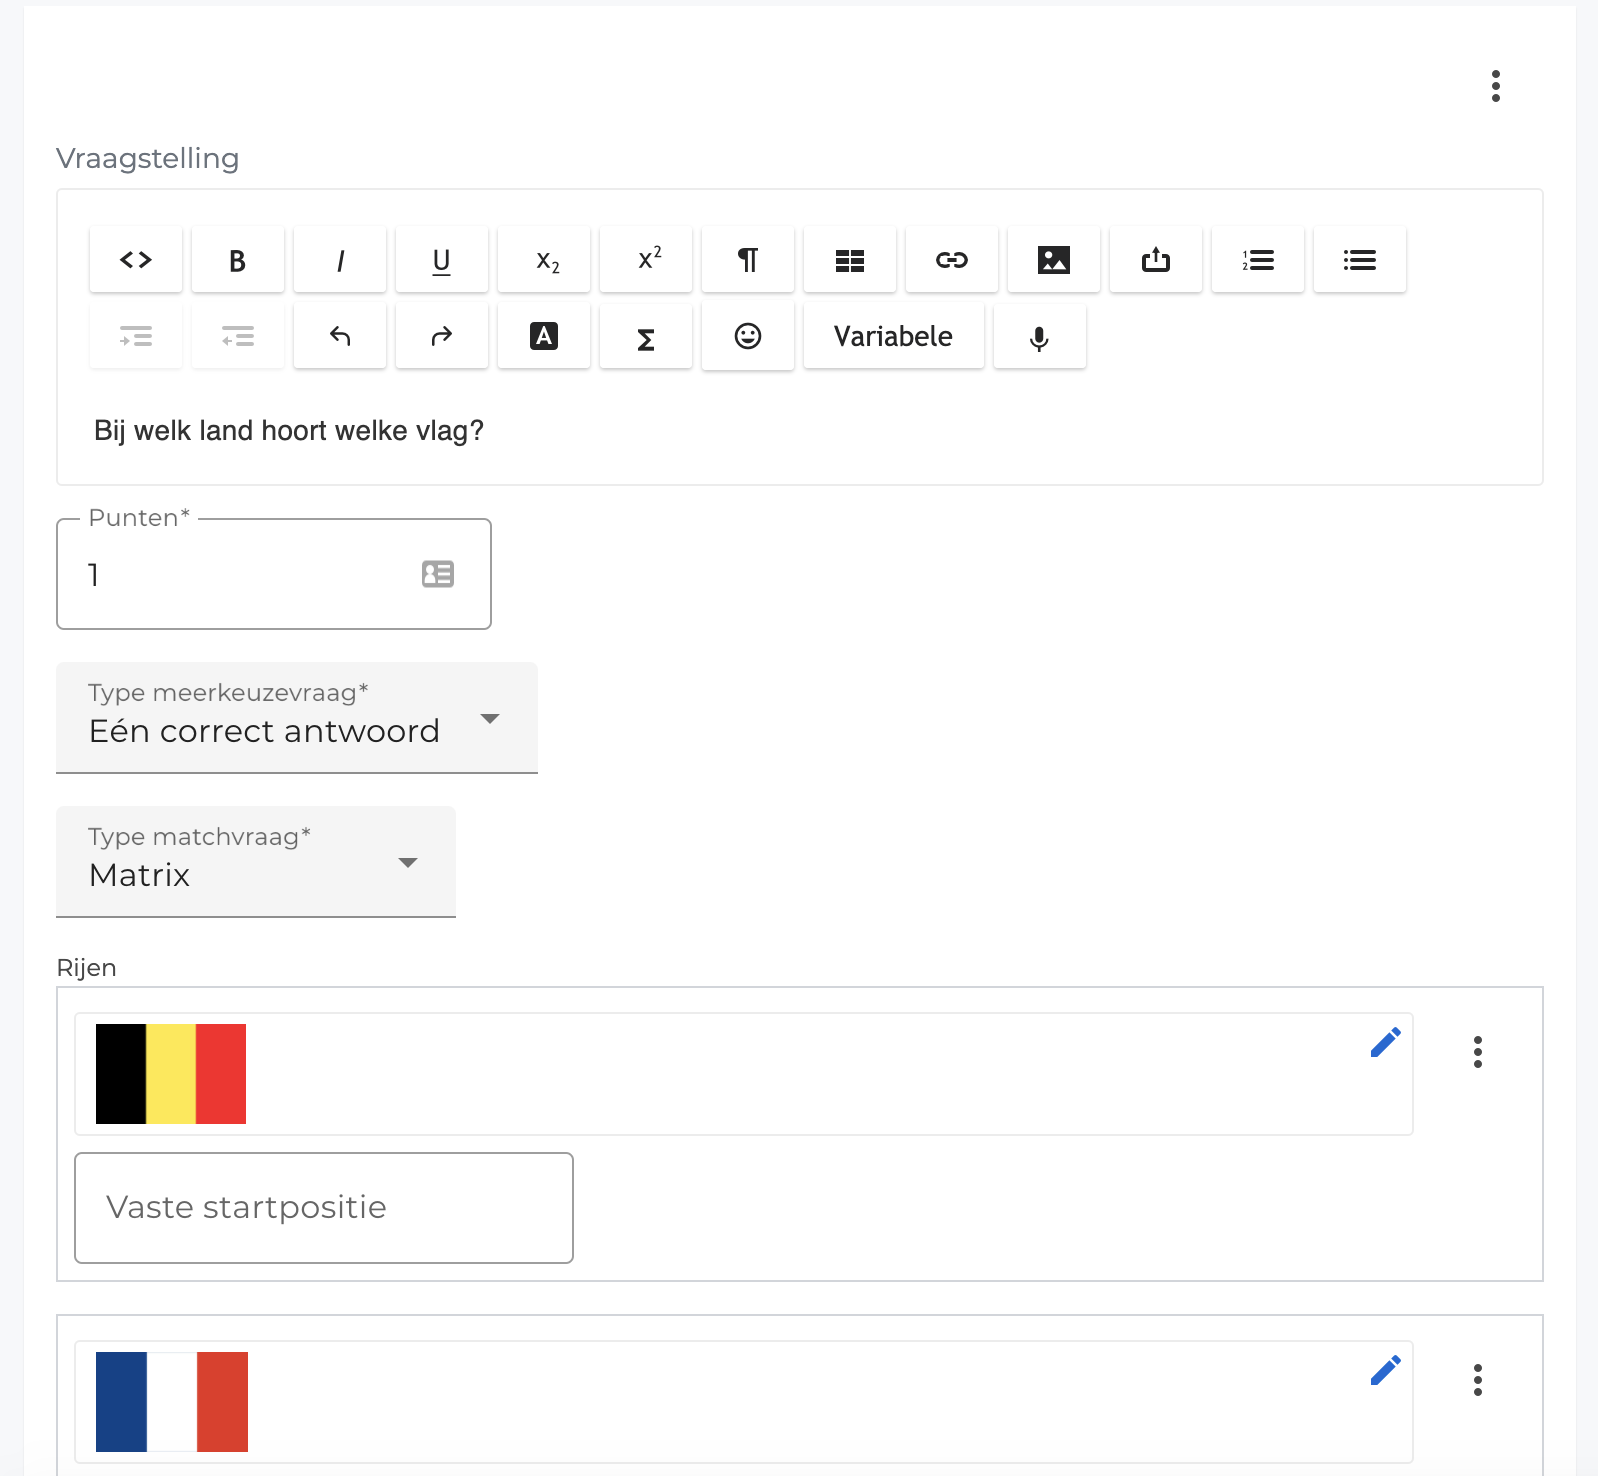The image size is (1598, 1476).
Task: Insert a formula with sigma icon
Action: [646, 336]
